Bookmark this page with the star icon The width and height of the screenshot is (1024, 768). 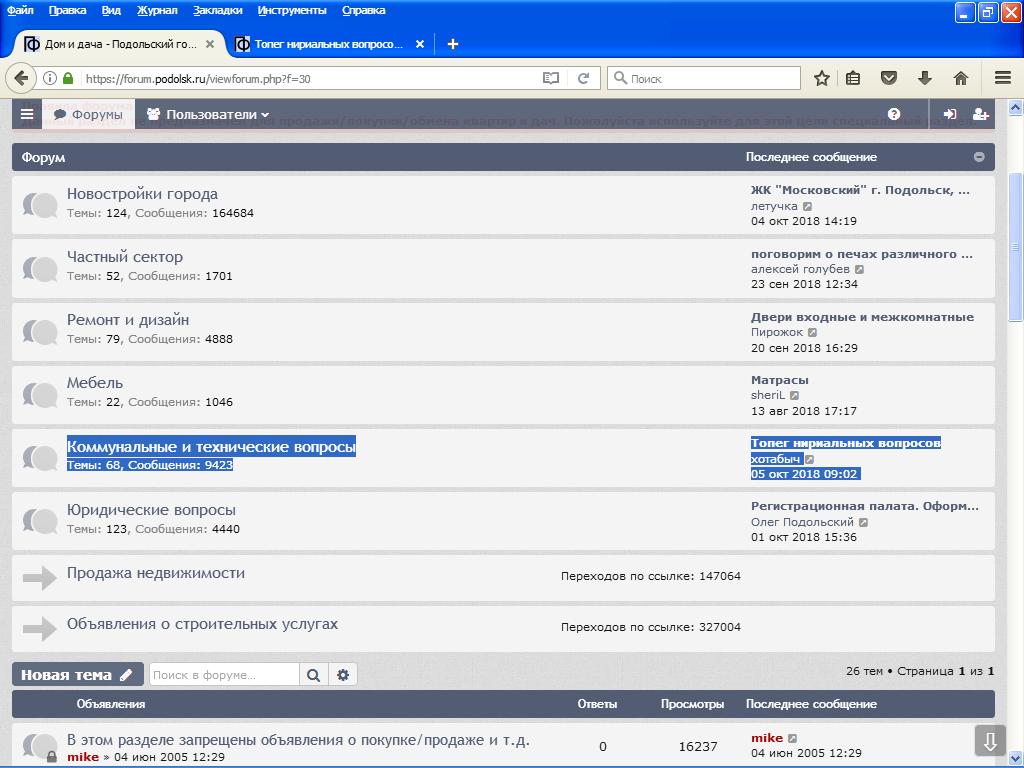pyautogui.click(x=821, y=78)
